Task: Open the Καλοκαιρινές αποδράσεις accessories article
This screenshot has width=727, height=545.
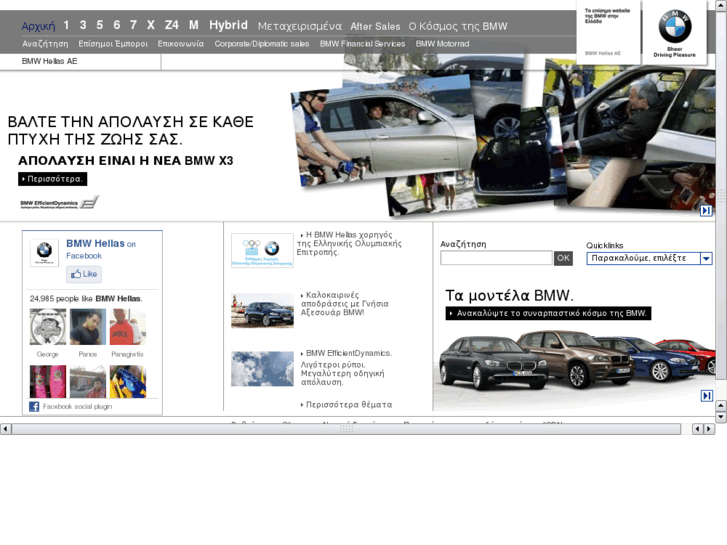Action: pos(344,304)
